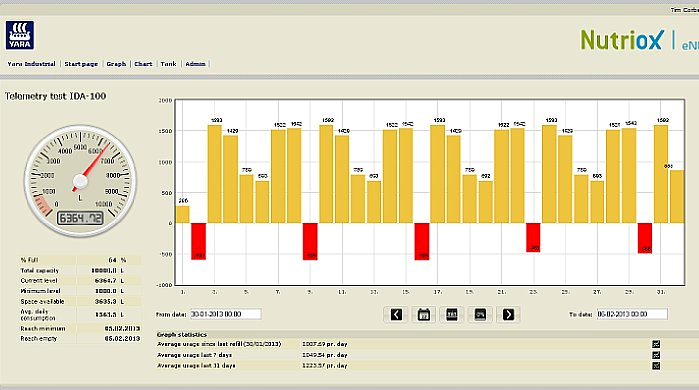Select the 'Space available' row label
This screenshot has width=699, height=390.
(x=42, y=302)
